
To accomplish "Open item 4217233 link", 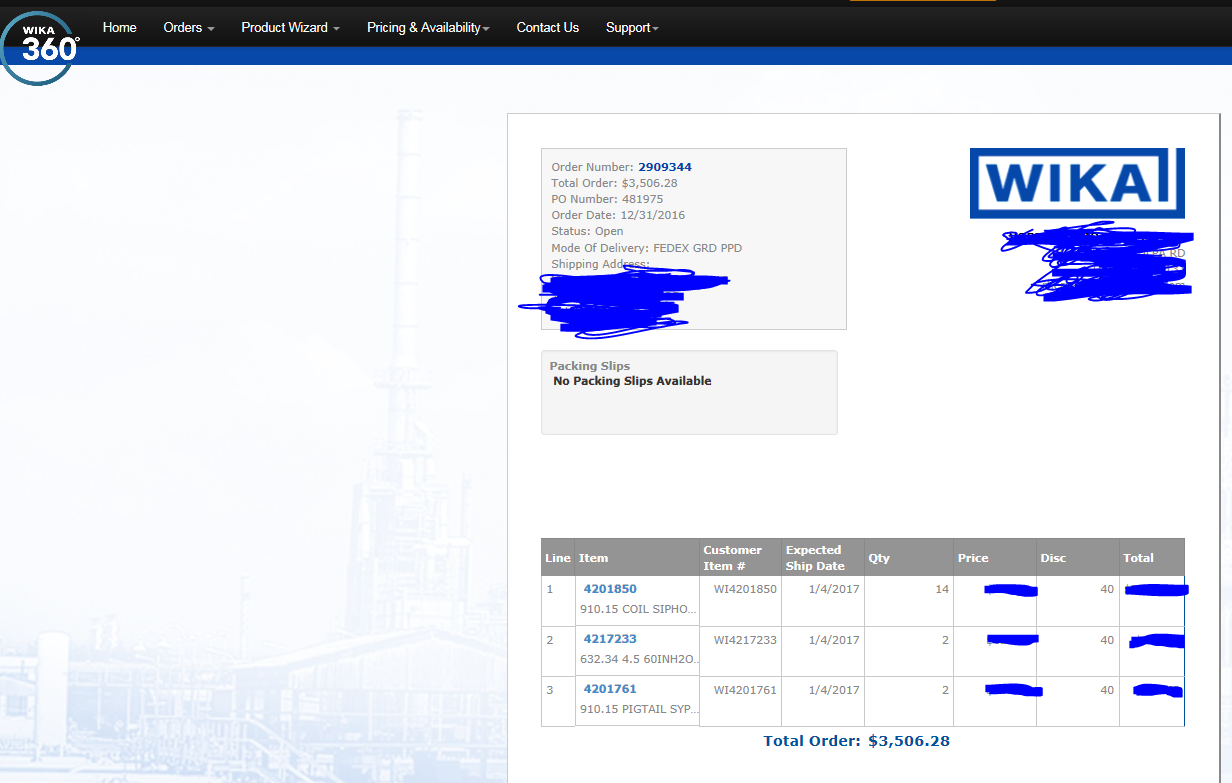I will [610, 639].
